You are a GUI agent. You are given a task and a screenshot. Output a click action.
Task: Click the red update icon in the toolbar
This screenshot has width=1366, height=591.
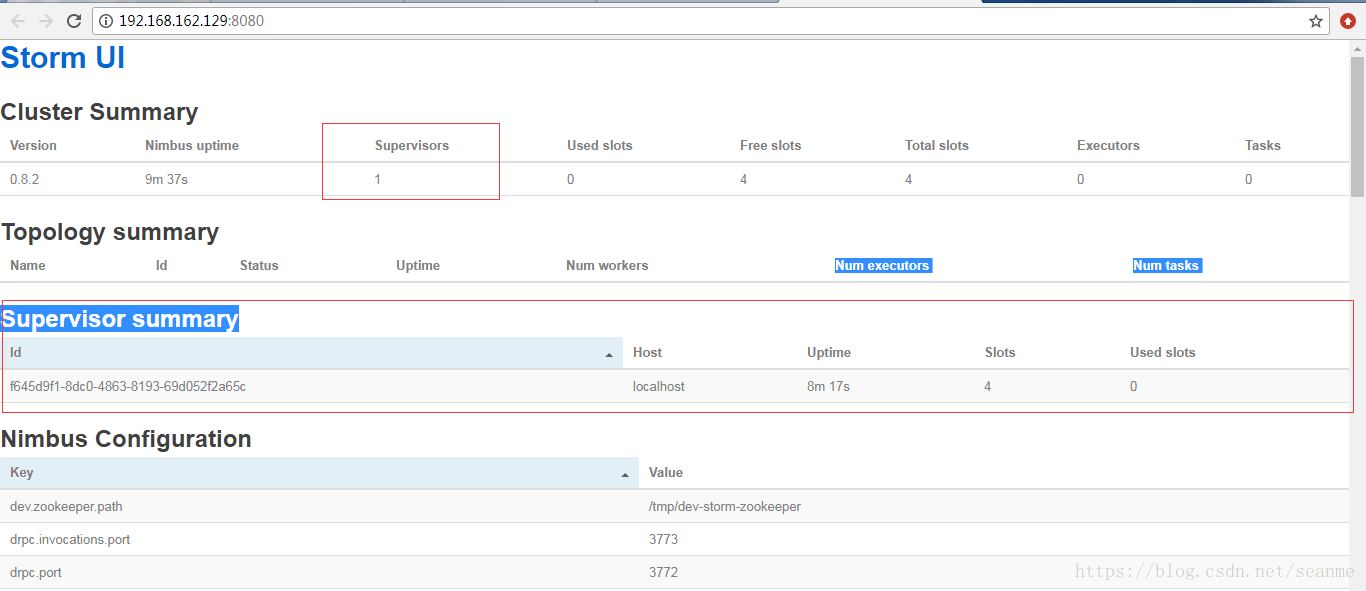click(x=1348, y=21)
